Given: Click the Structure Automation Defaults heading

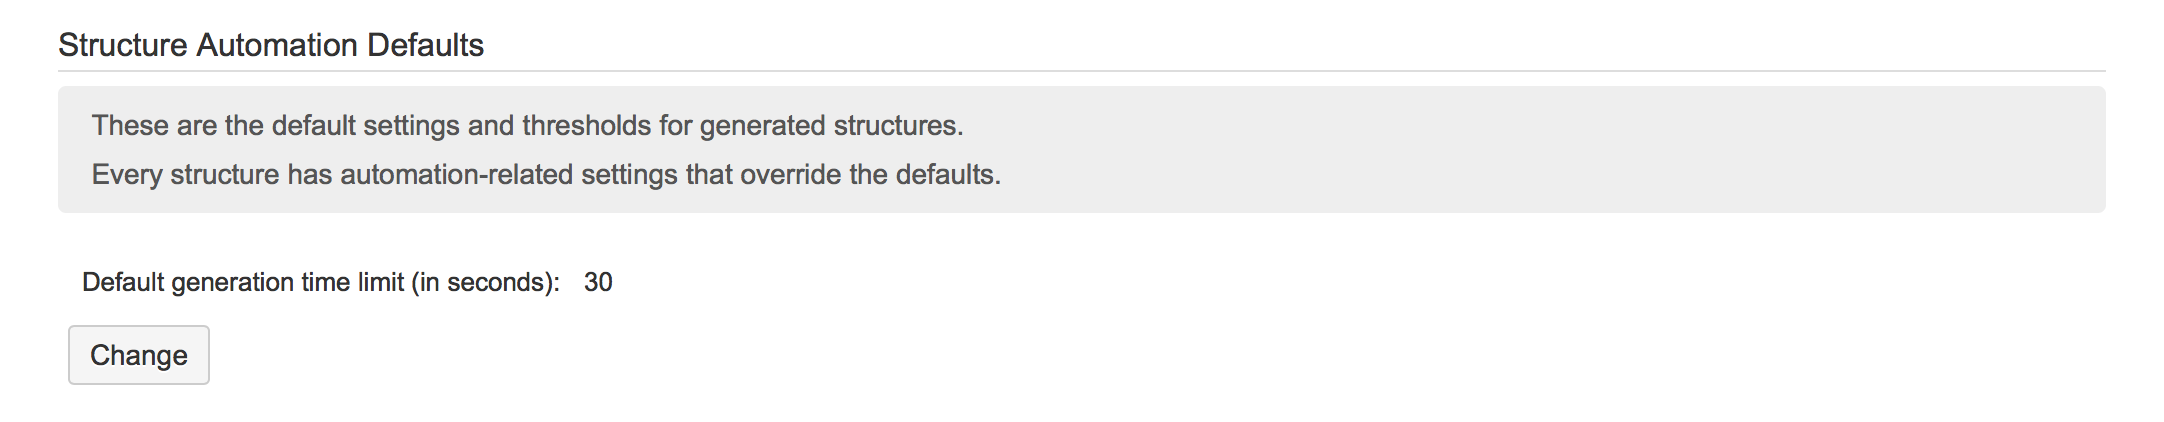Looking at the screenshot, I should point(270,45).
